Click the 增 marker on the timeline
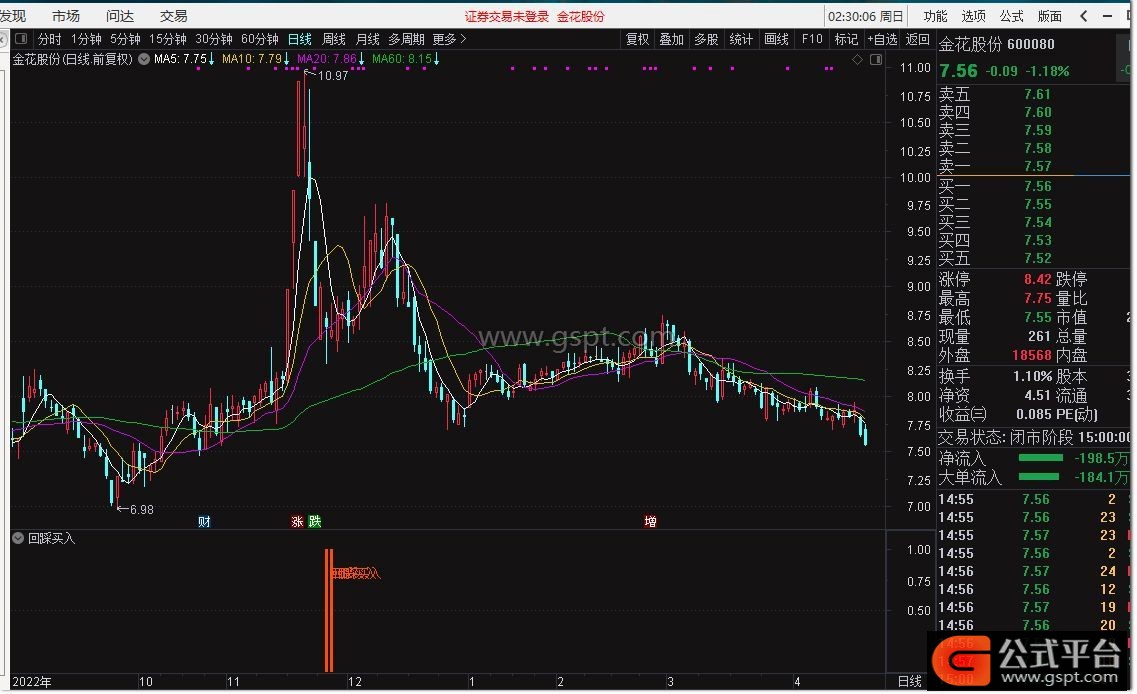1137x694 pixels. coord(650,521)
